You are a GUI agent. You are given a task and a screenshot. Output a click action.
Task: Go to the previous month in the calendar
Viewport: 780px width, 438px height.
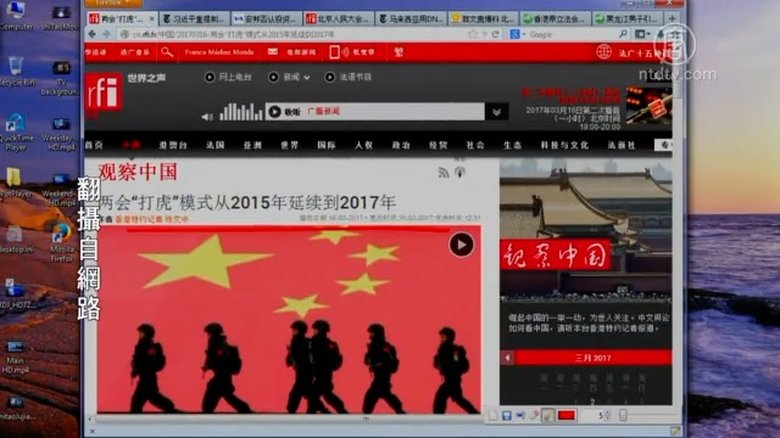[510, 358]
